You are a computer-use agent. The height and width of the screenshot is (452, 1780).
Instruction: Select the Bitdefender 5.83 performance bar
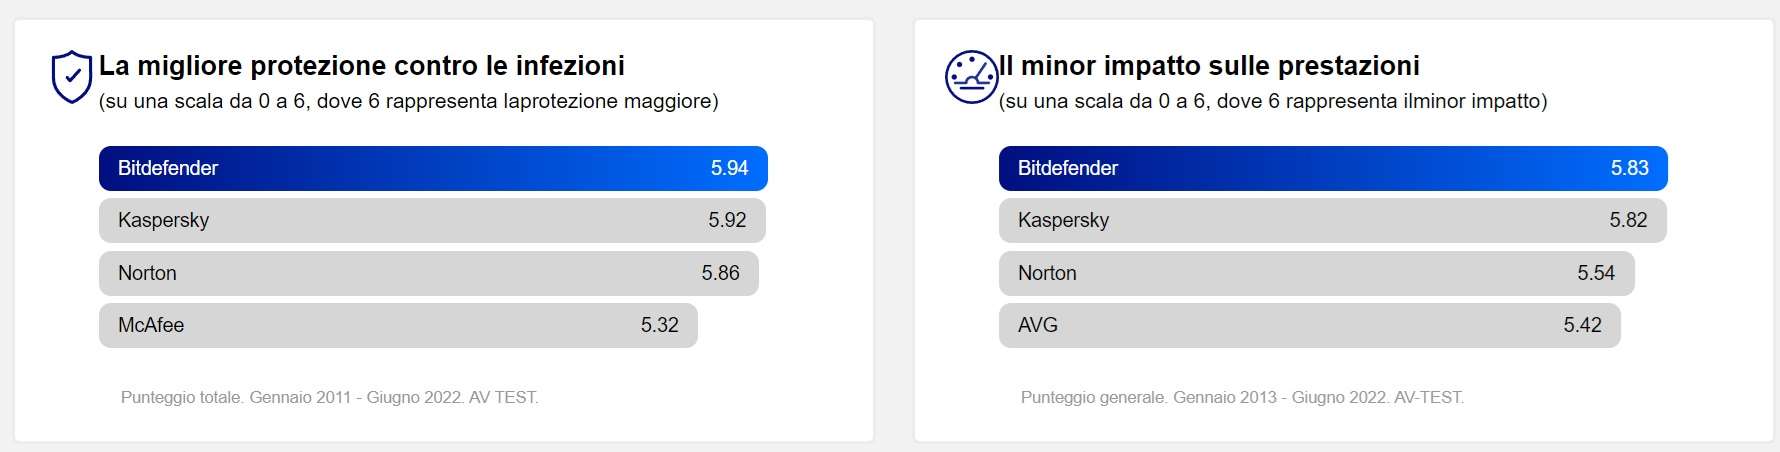pos(1333,168)
